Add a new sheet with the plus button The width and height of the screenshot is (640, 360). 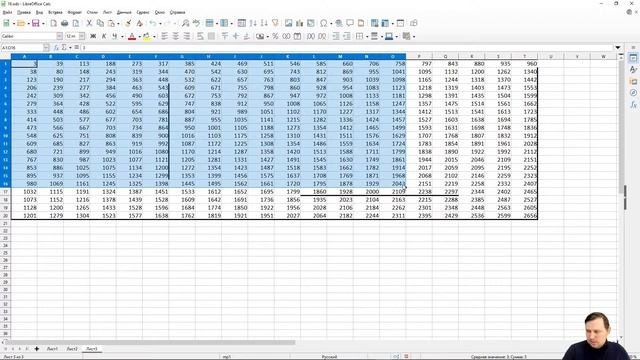(37, 349)
